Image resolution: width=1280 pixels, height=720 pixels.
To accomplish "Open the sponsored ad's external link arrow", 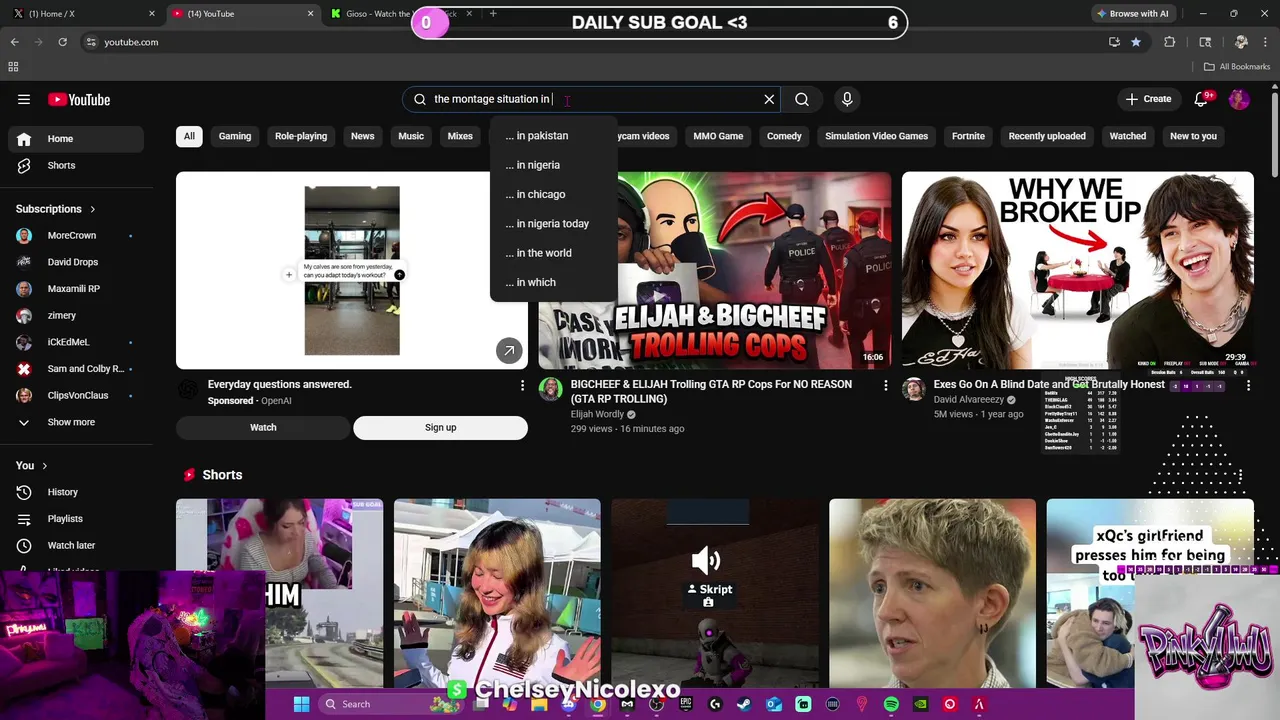I will (x=509, y=350).
